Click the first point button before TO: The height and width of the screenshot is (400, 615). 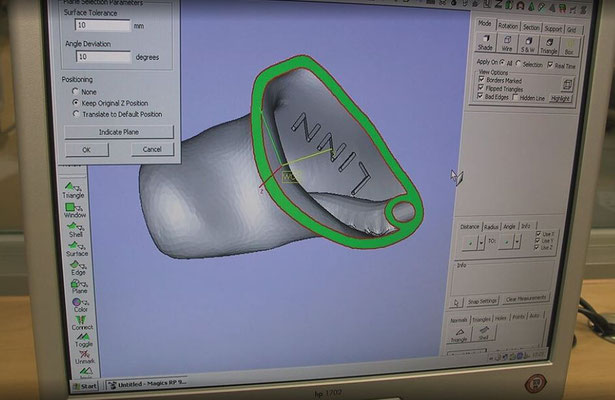point(470,243)
